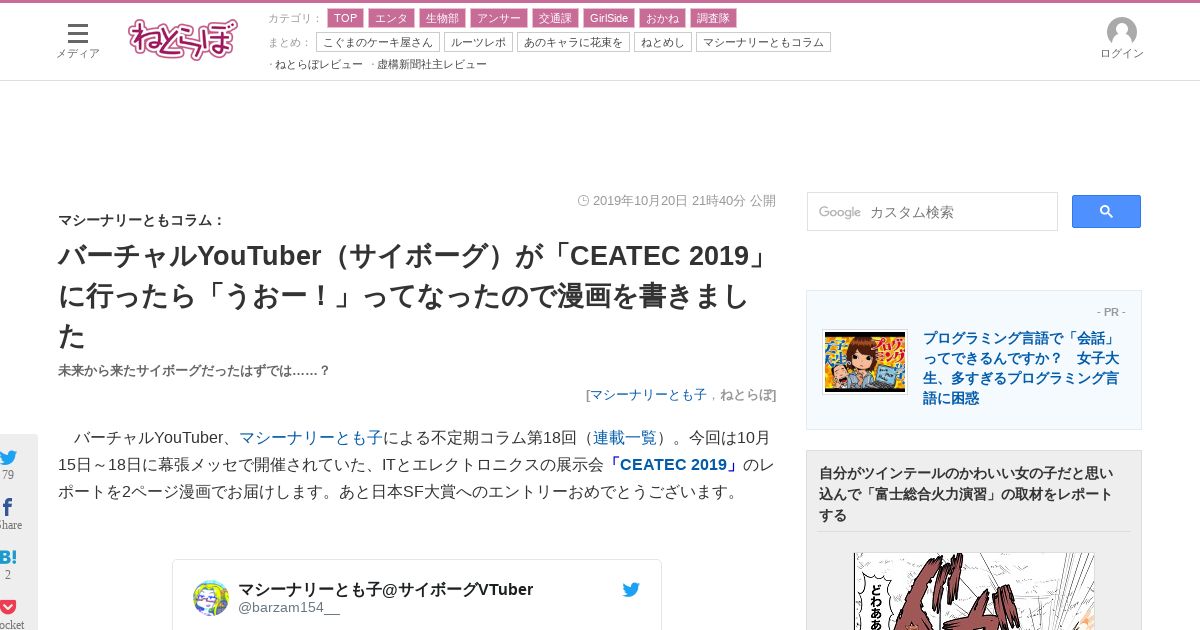Image resolution: width=1200 pixels, height=630 pixels.
Task: Select the おかね category tab
Action: tap(662, 18)
